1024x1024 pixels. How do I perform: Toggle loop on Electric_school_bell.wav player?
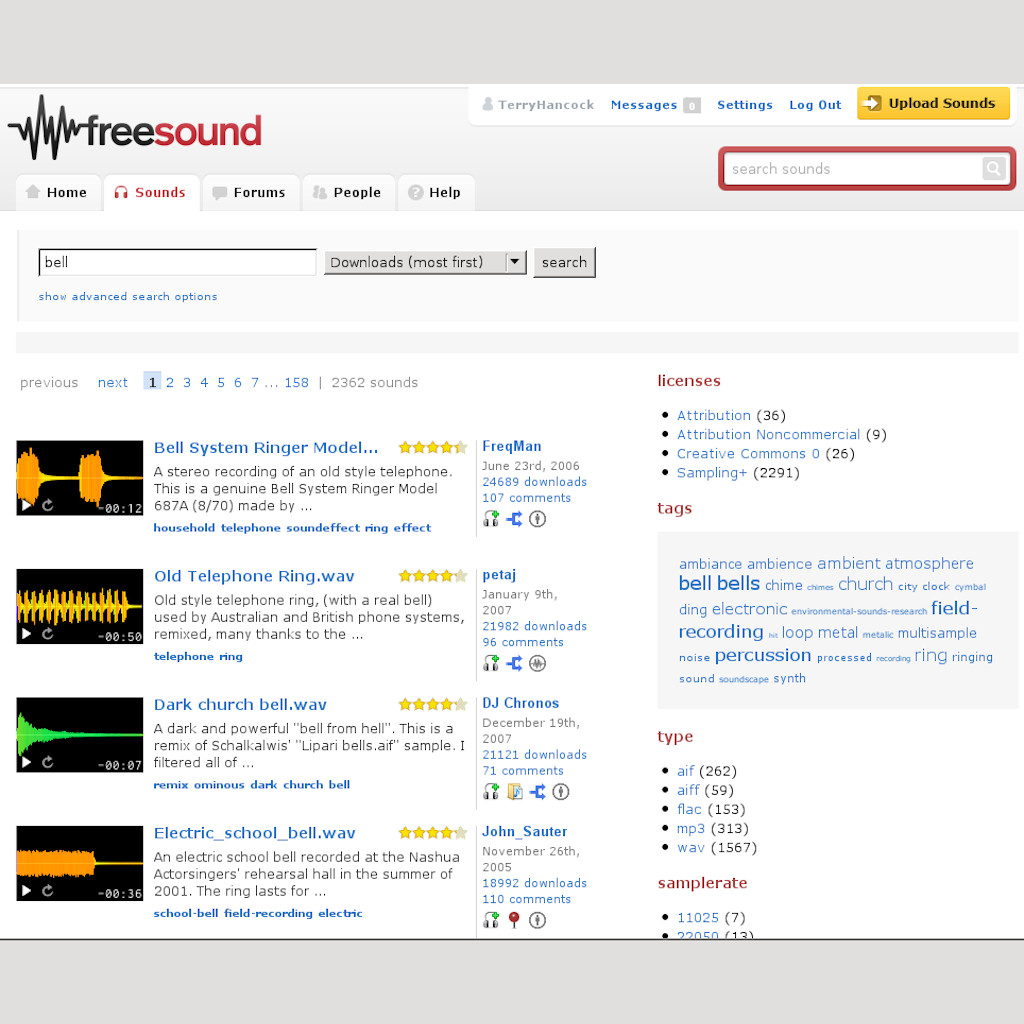point(47,891)
